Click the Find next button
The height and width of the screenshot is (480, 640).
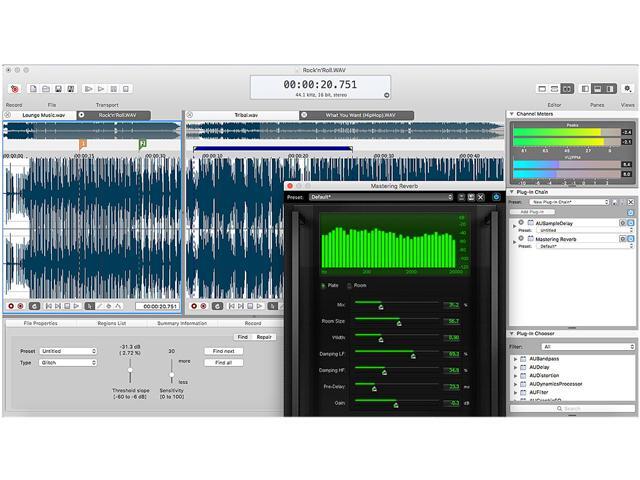tap(223, 351)
